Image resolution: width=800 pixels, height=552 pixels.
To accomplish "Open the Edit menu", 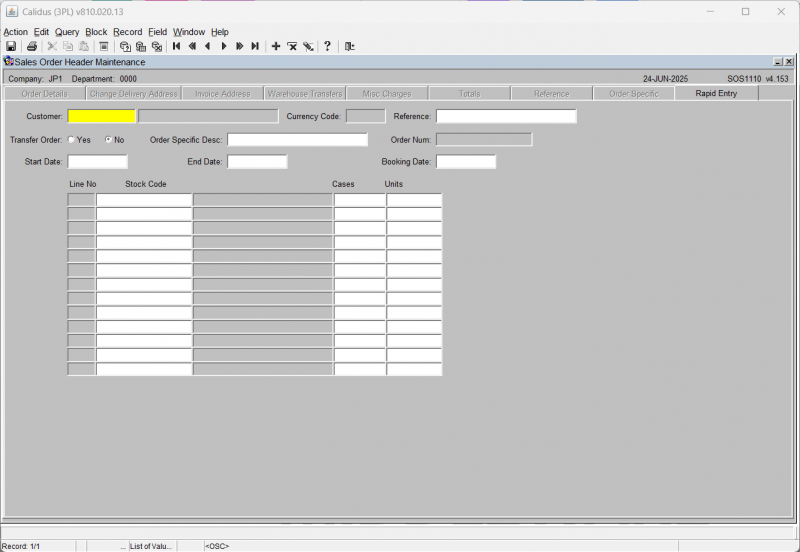I will (x=41, y=32).
